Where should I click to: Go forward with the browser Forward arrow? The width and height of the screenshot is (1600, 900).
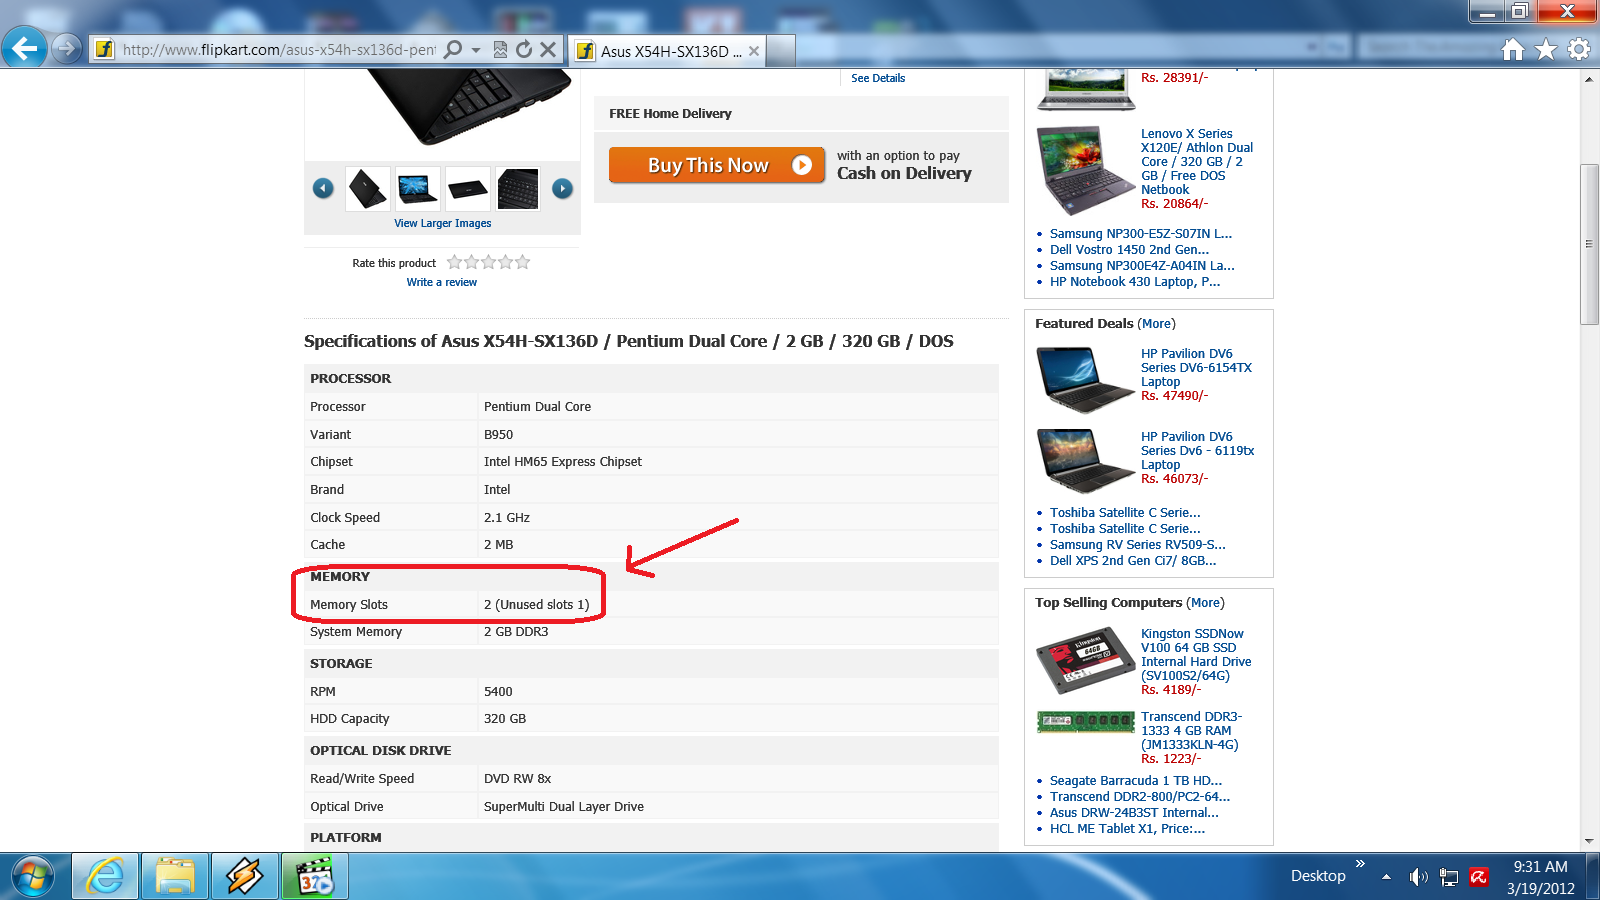66,47
